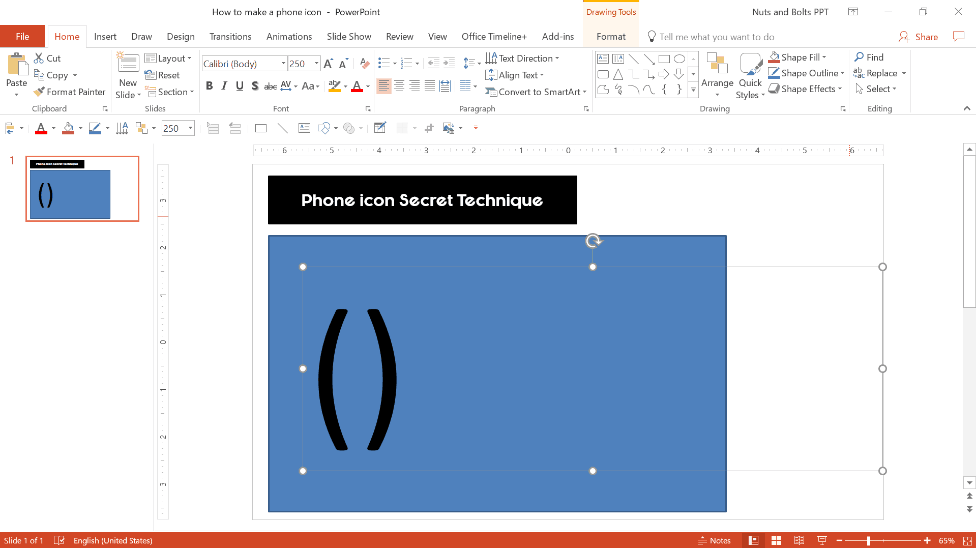
Task: Toggle Bold formatting
Action: coord(209,86)
